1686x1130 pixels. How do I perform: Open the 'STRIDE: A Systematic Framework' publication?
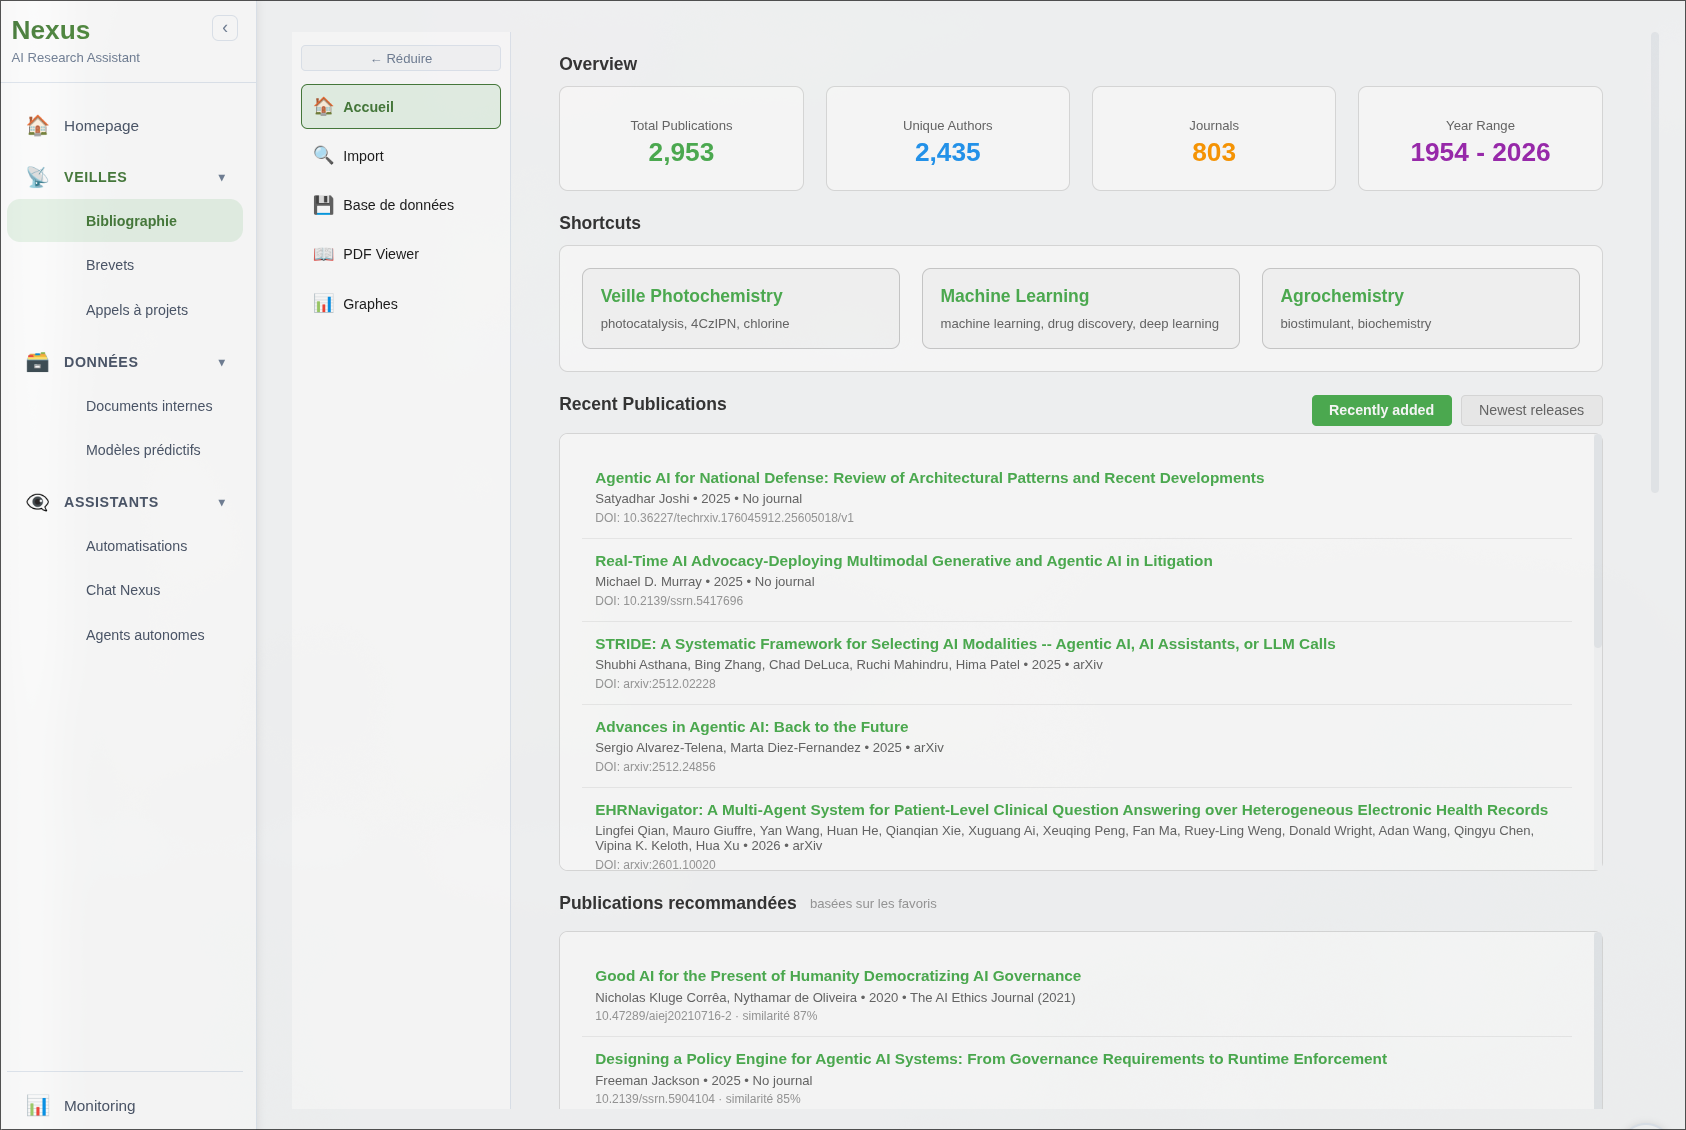965,644
